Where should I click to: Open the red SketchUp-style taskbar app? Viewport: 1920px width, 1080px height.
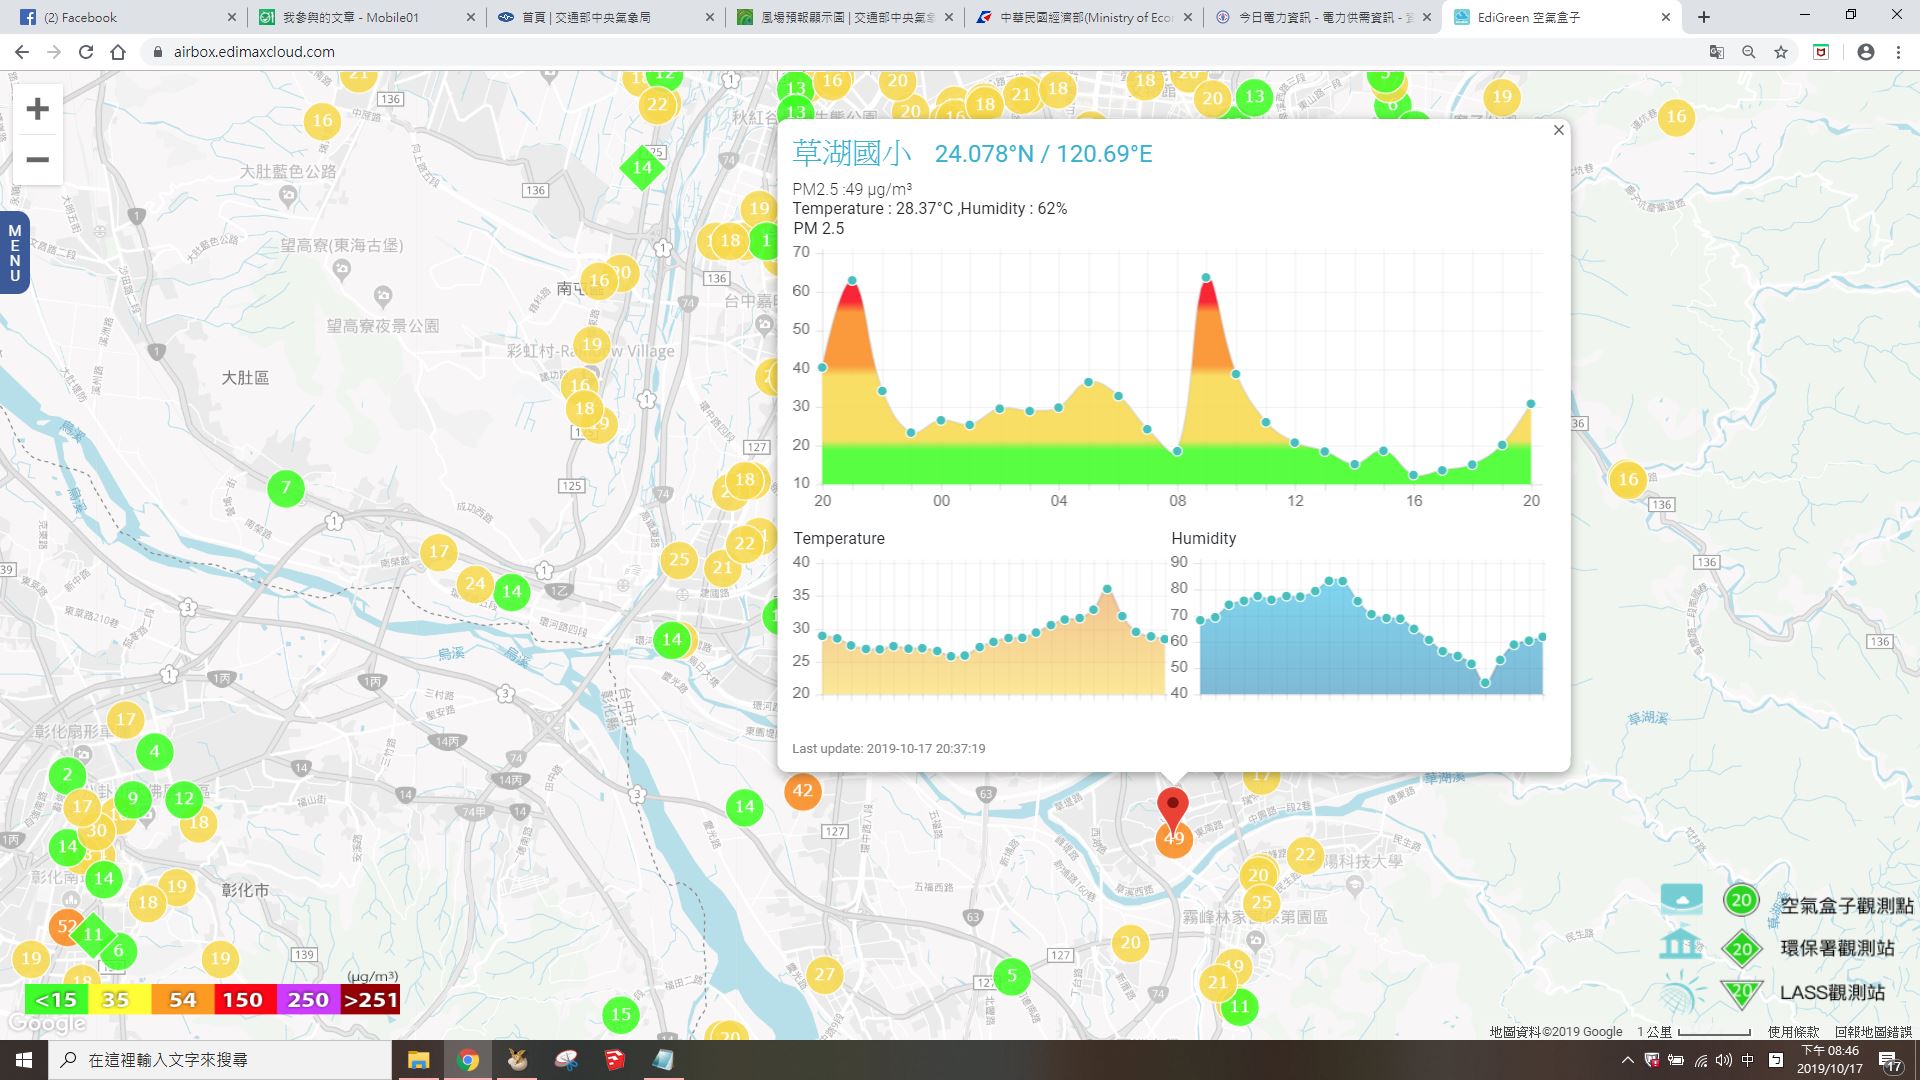click(614, 1060)
